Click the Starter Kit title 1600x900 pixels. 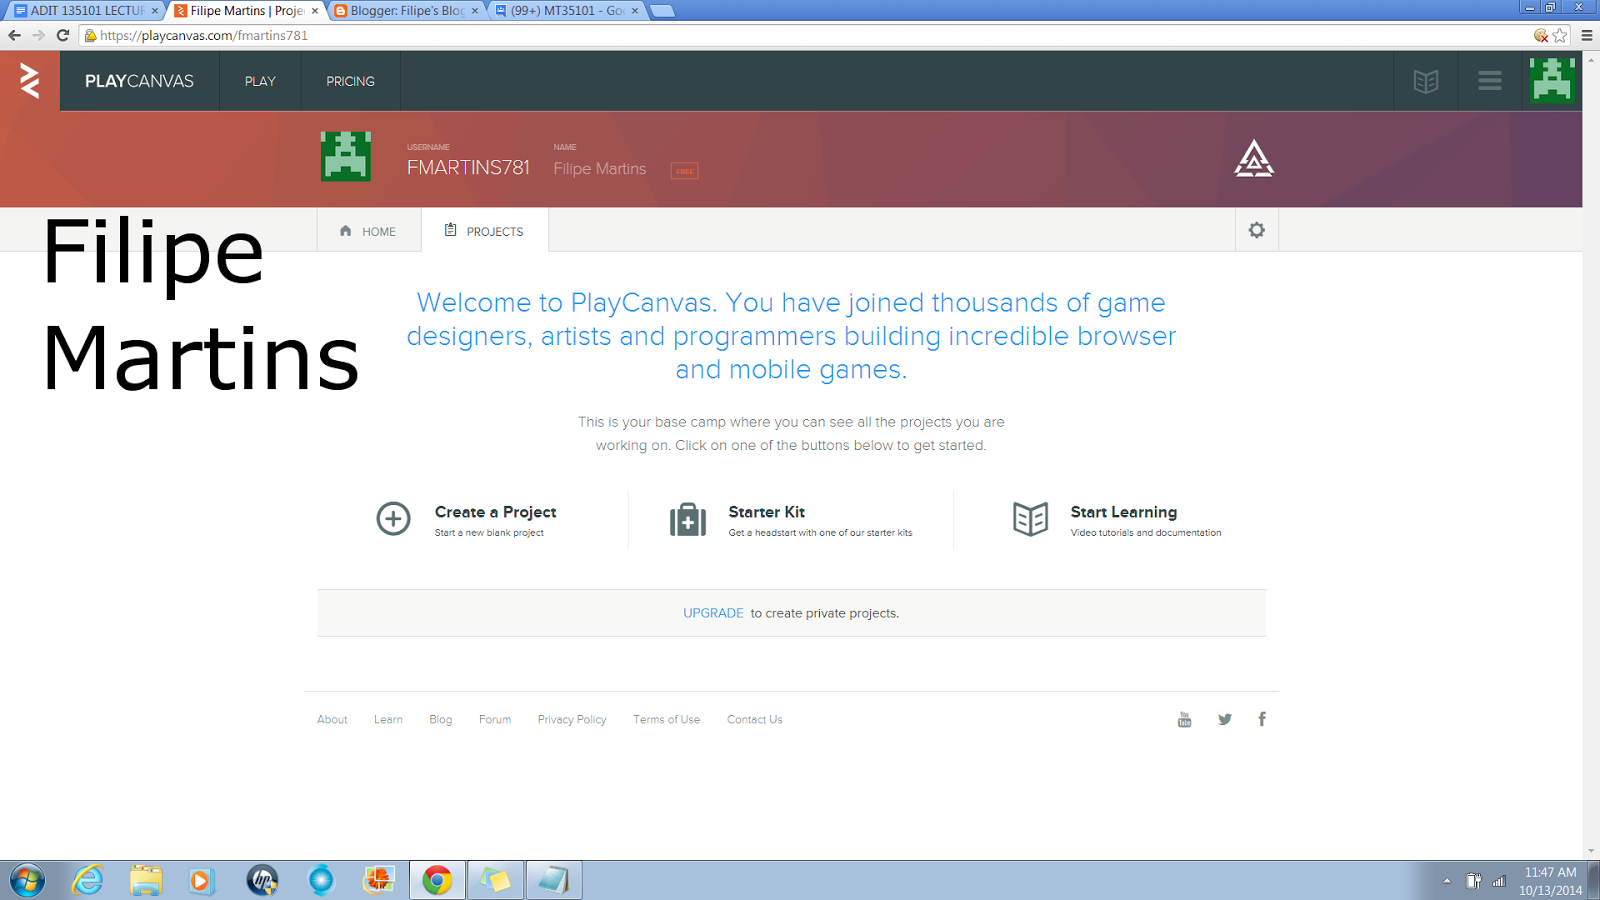tap(767, 512)
